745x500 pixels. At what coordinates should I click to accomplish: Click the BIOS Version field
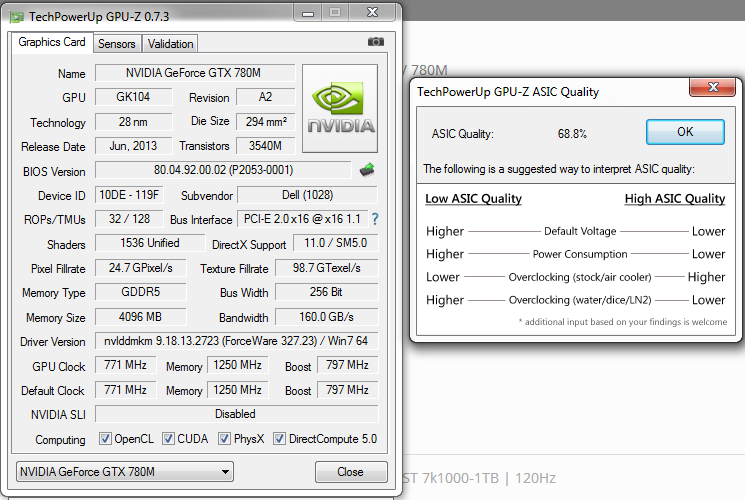pyautogui.click(x=223, y=170)
